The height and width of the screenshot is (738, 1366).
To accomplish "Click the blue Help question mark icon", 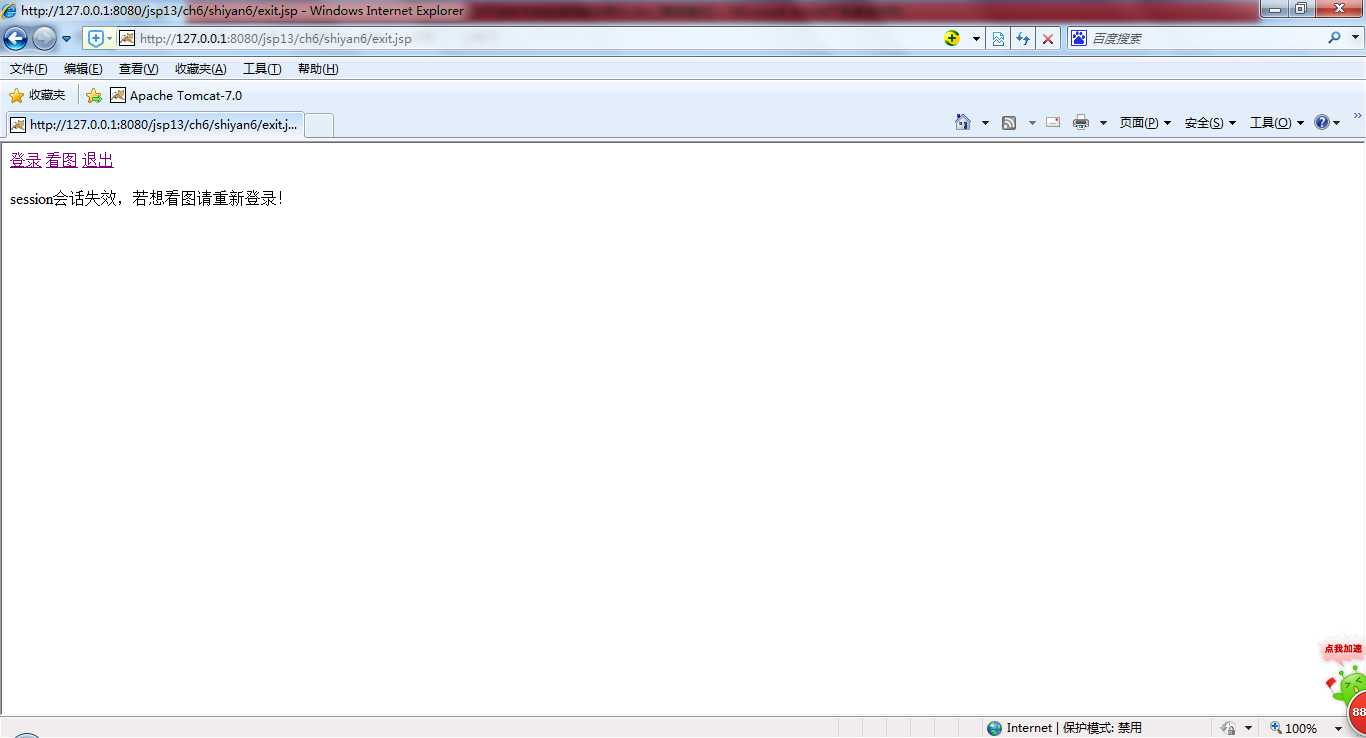I will point(1322,122).
